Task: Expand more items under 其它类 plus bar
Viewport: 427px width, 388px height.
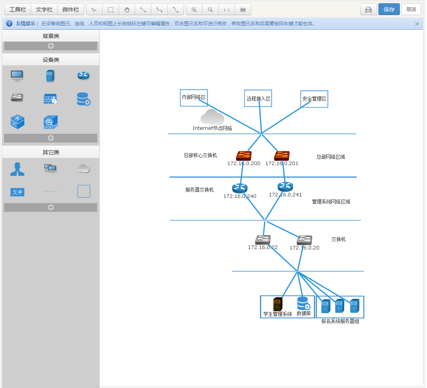Action: tap(51, 207)
